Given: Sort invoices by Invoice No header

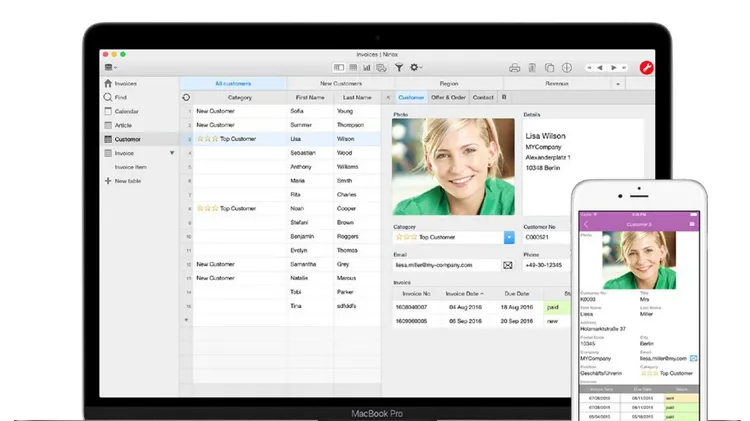Looking at the screenshot, I should coord(416,294).
